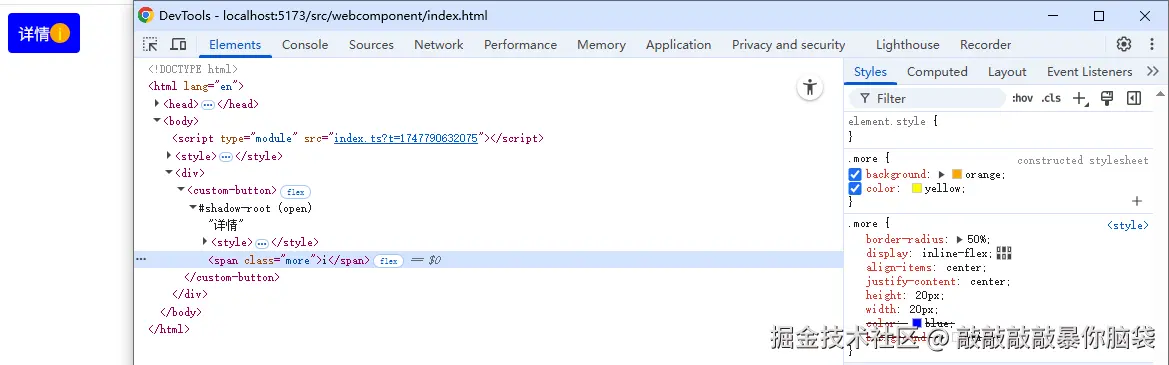Image resolution: width=1169 pixels, height=365 pixels.
Task: Click the constructed stylesheet label
Action: click(x=1083, y=160)
